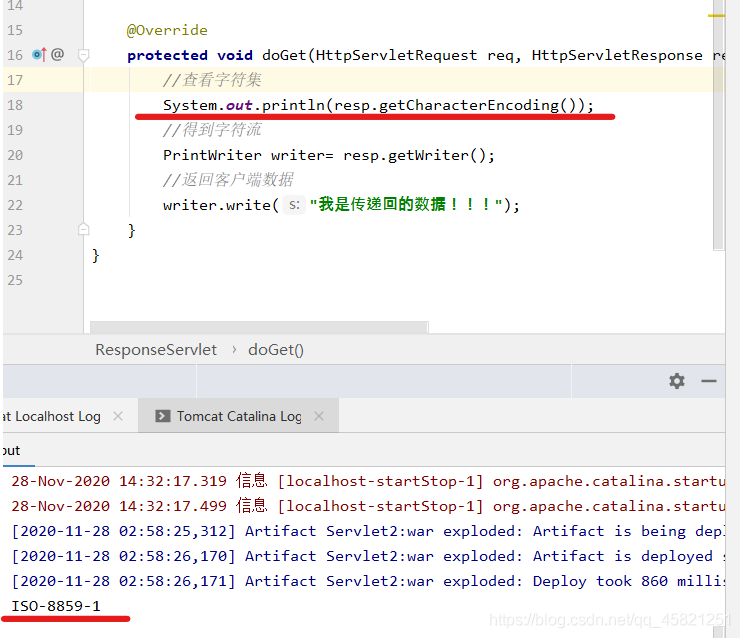
Task: Hide the tool window with the minus button
Action: pos(709,381)
